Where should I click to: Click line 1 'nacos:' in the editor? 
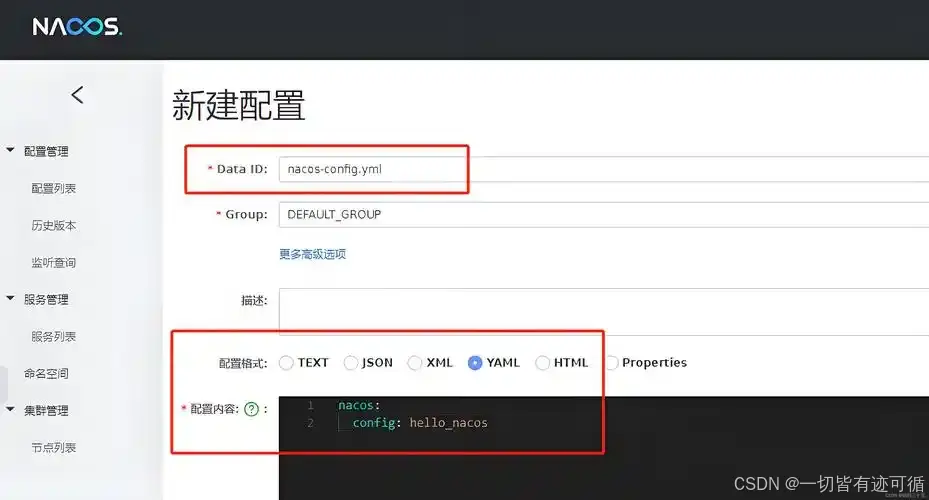point(359,405)
